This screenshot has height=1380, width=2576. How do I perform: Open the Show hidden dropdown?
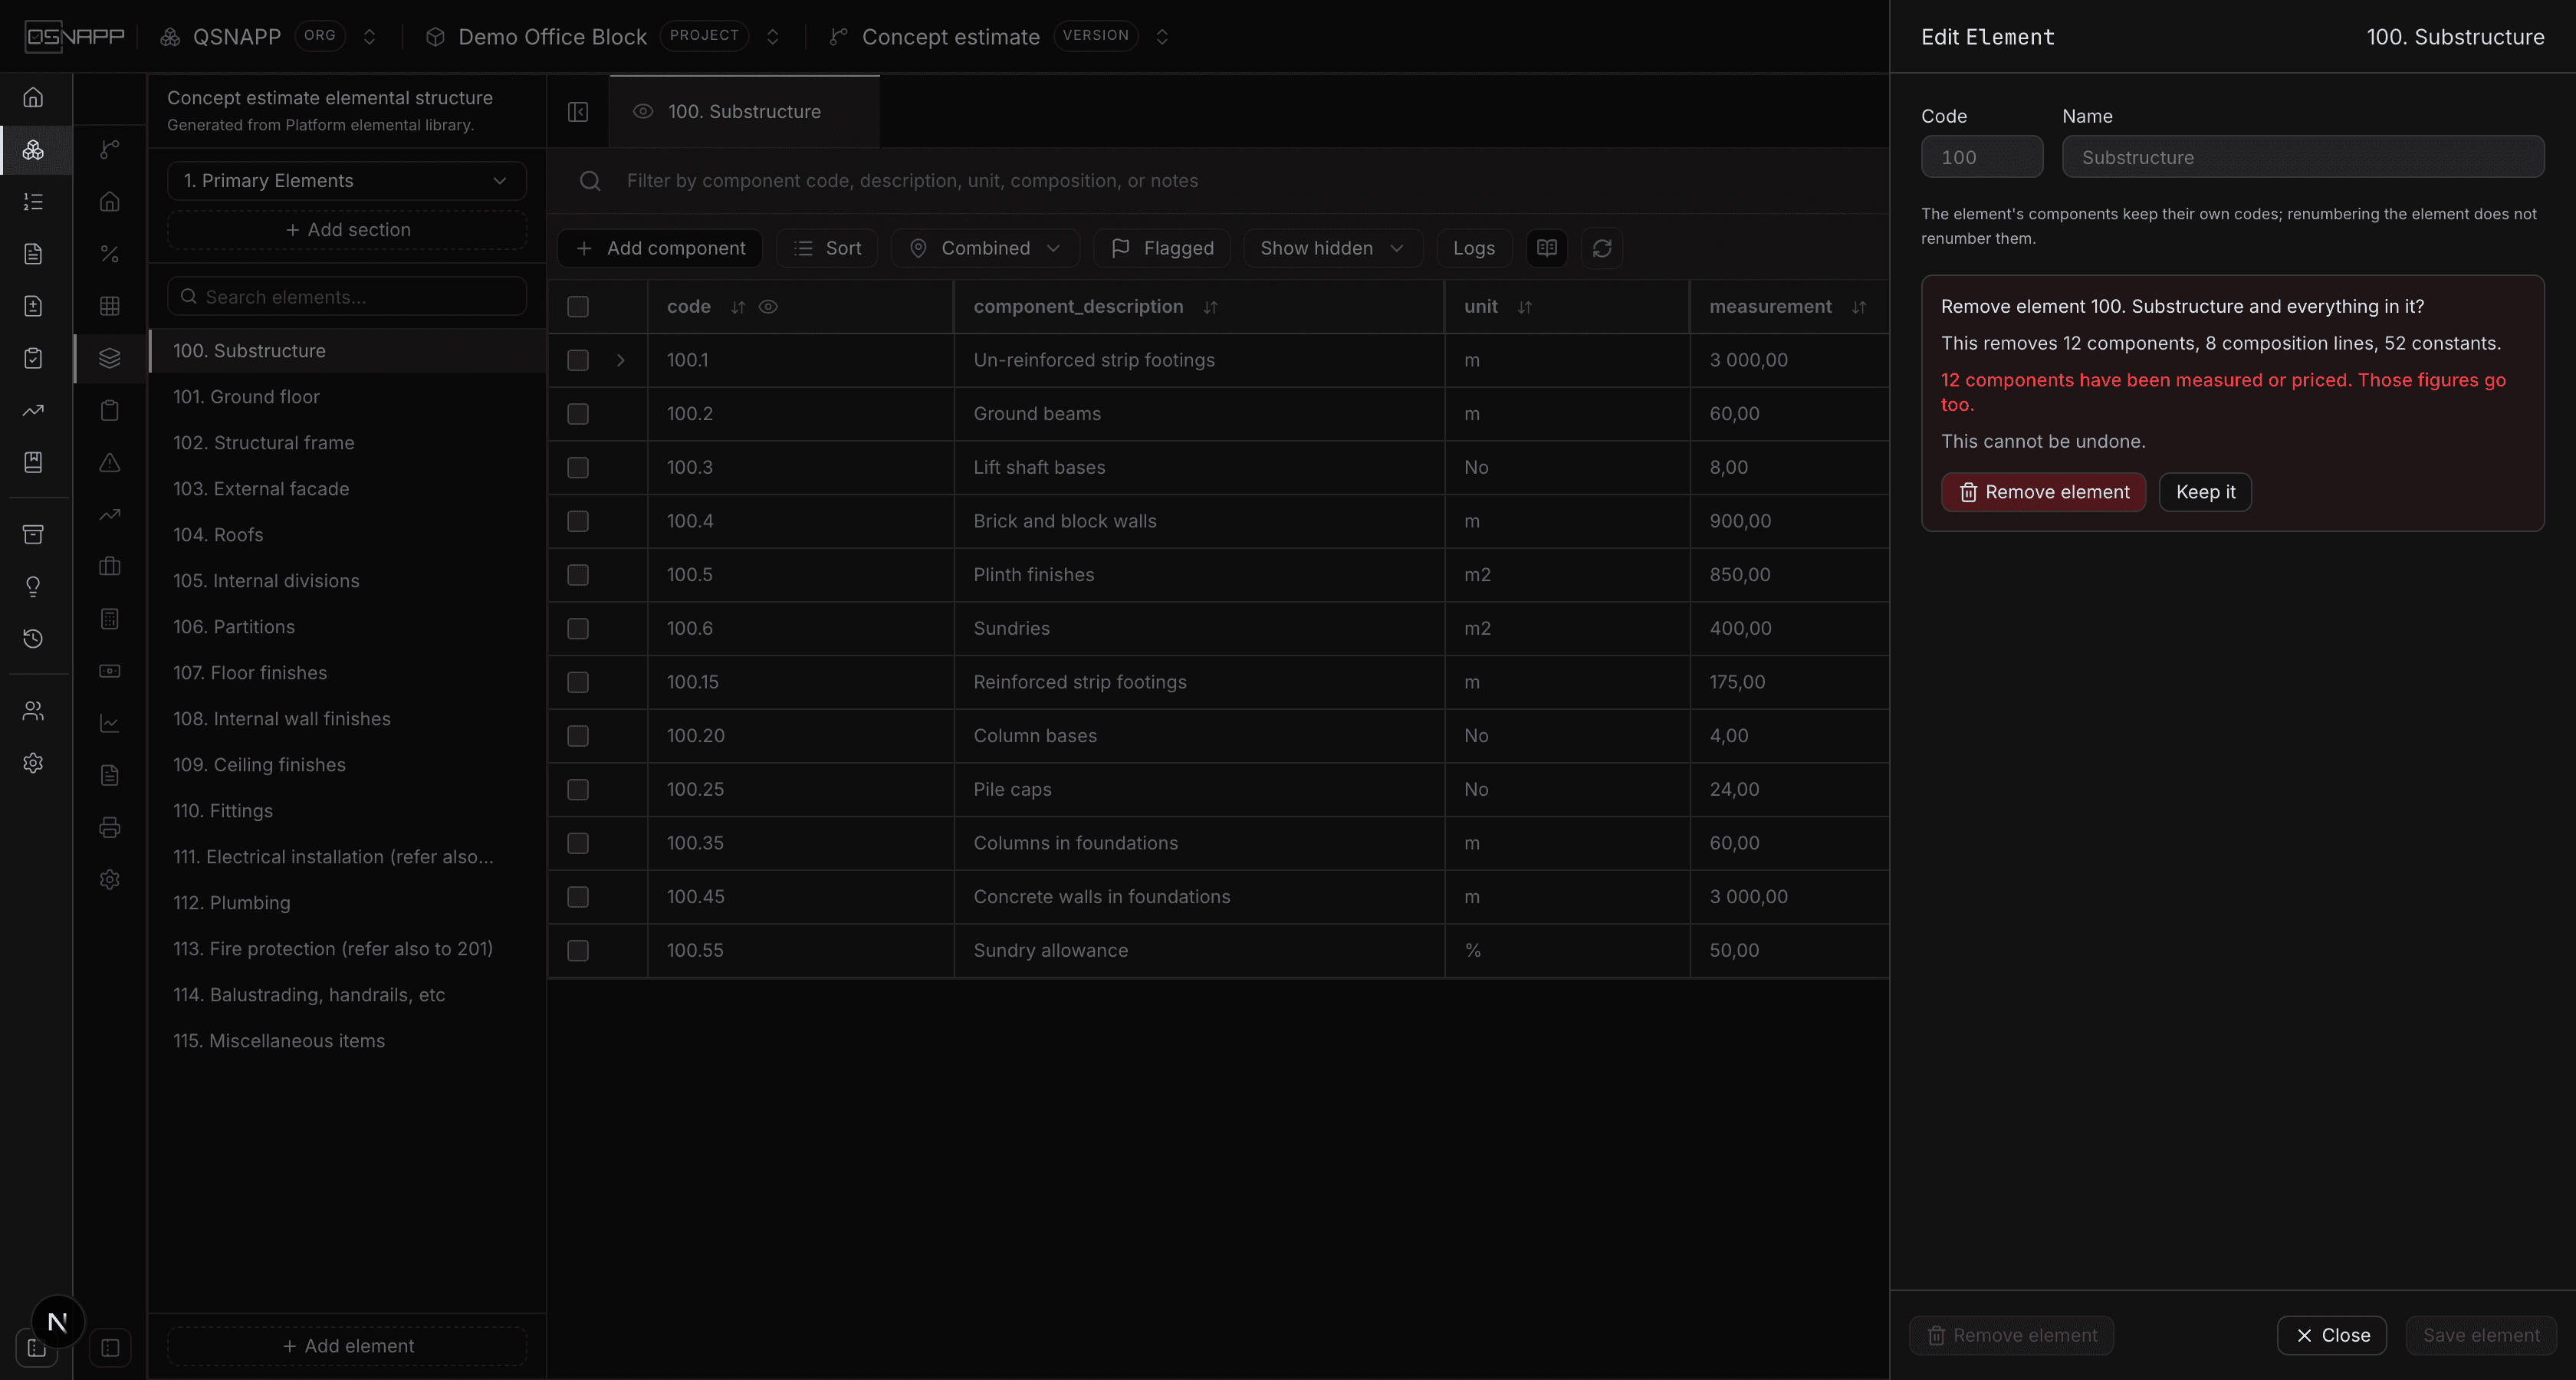click(1332, 248)
